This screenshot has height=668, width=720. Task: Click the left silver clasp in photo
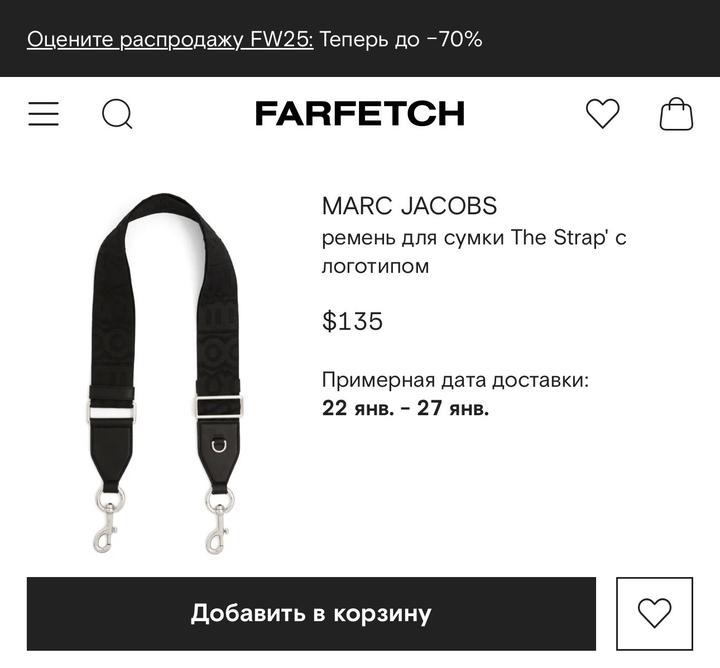(x=108, y=520)
